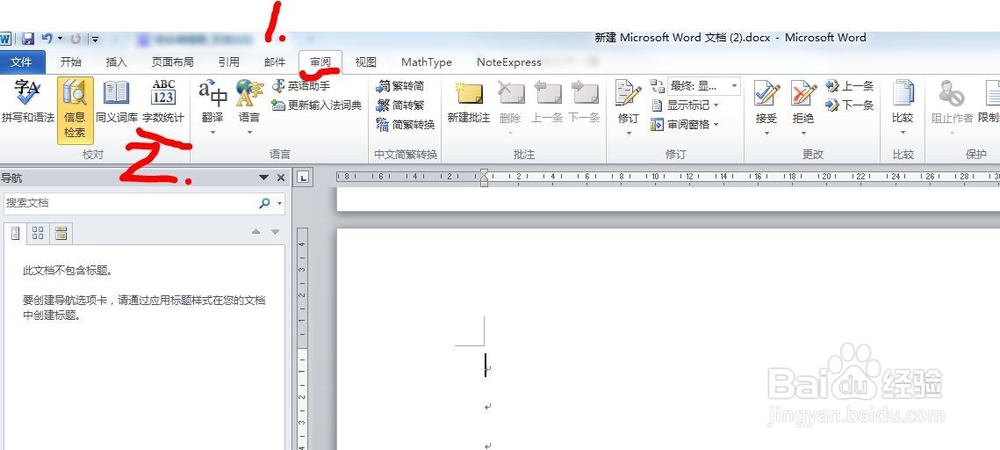This screenshot has width=1000, height=450.
Task: Open the MathType tab
Action: 427,62
